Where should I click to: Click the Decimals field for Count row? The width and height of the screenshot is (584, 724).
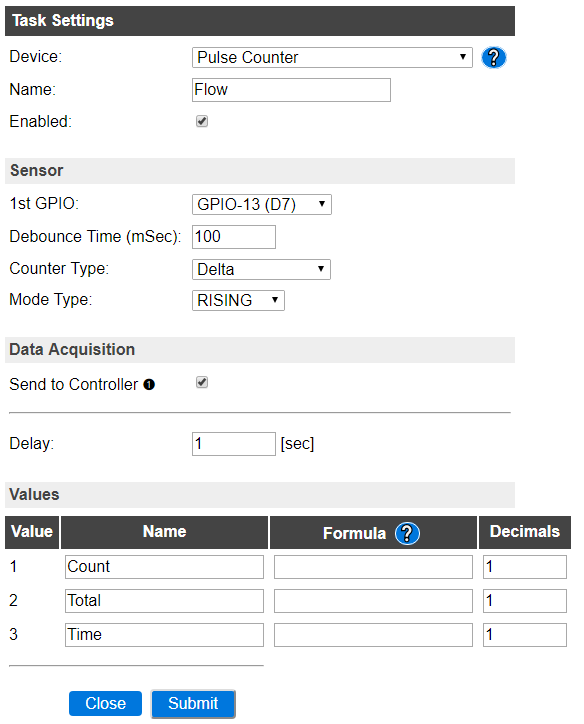524,567
